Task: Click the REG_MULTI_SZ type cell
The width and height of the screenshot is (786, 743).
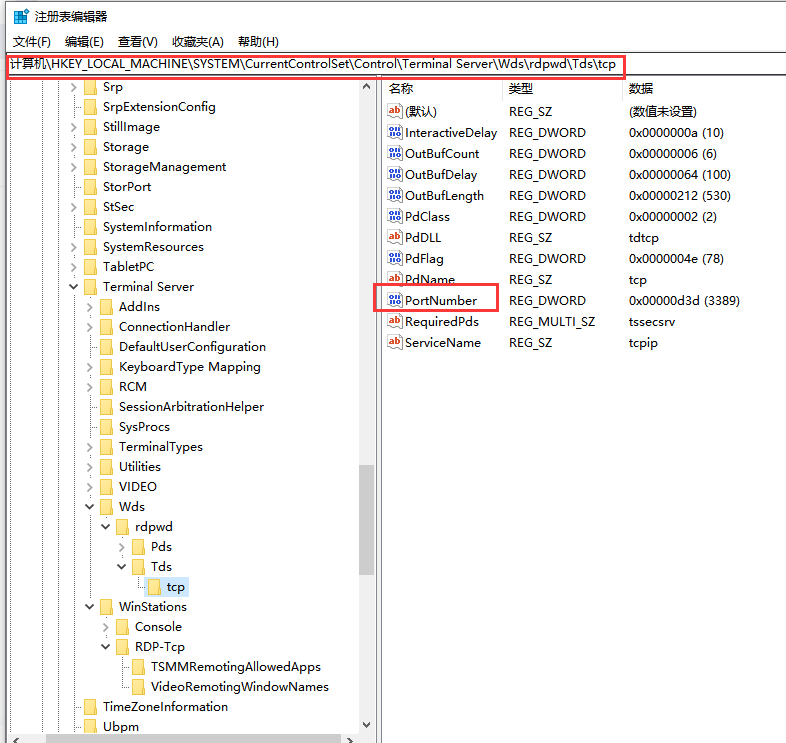Action: tap(552, 321)
